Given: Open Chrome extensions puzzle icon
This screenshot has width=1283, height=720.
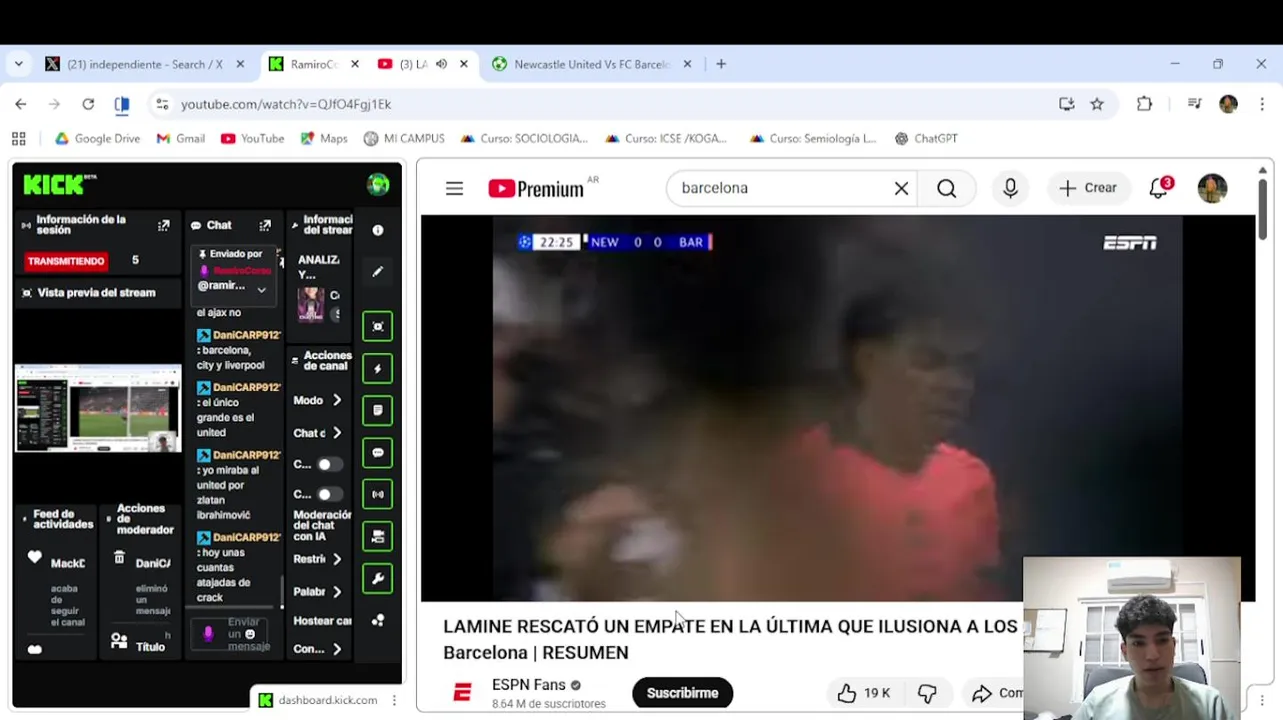Looking at the screenshot, I should (1145, 104).
